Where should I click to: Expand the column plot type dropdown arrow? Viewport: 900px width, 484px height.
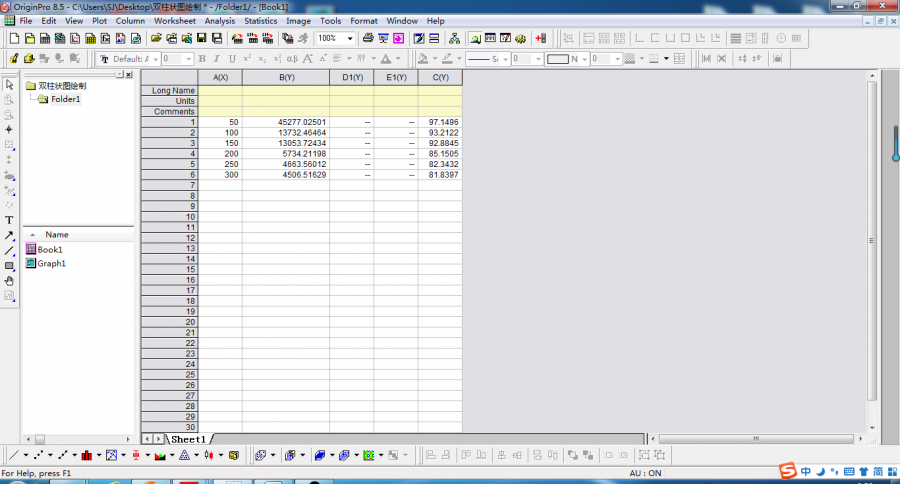[x=99, y=455]
